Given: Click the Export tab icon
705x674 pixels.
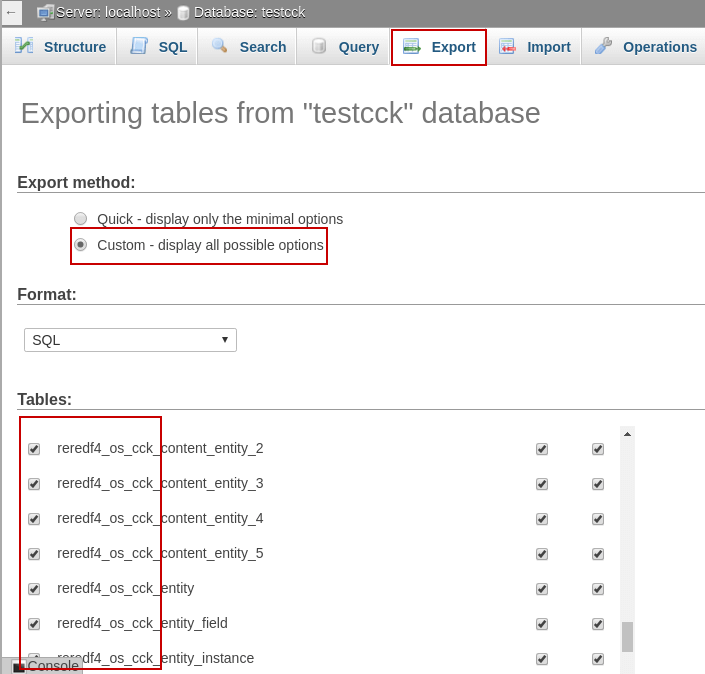Looking at the screenshot, I should click(411, 46).
